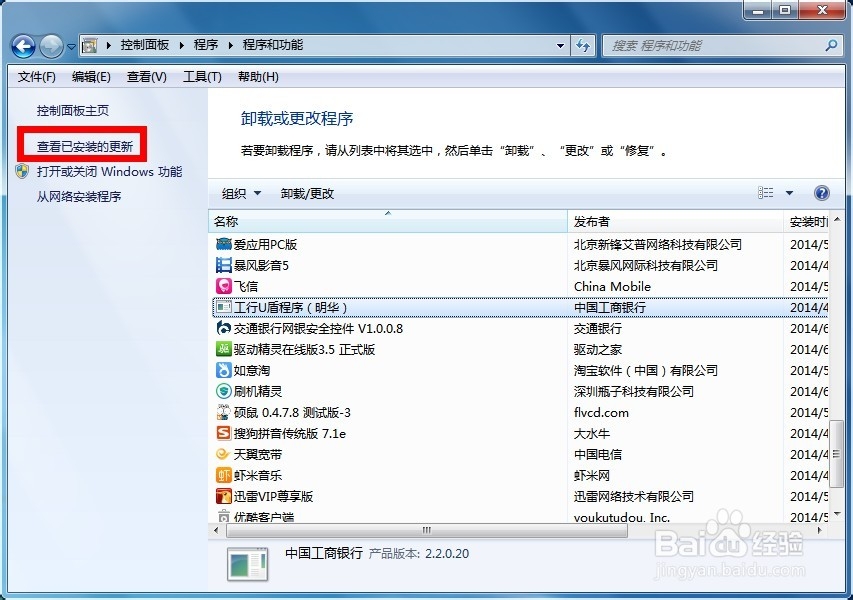
Task: Click the Forward navigation arrow button
Action: (52, 46)
